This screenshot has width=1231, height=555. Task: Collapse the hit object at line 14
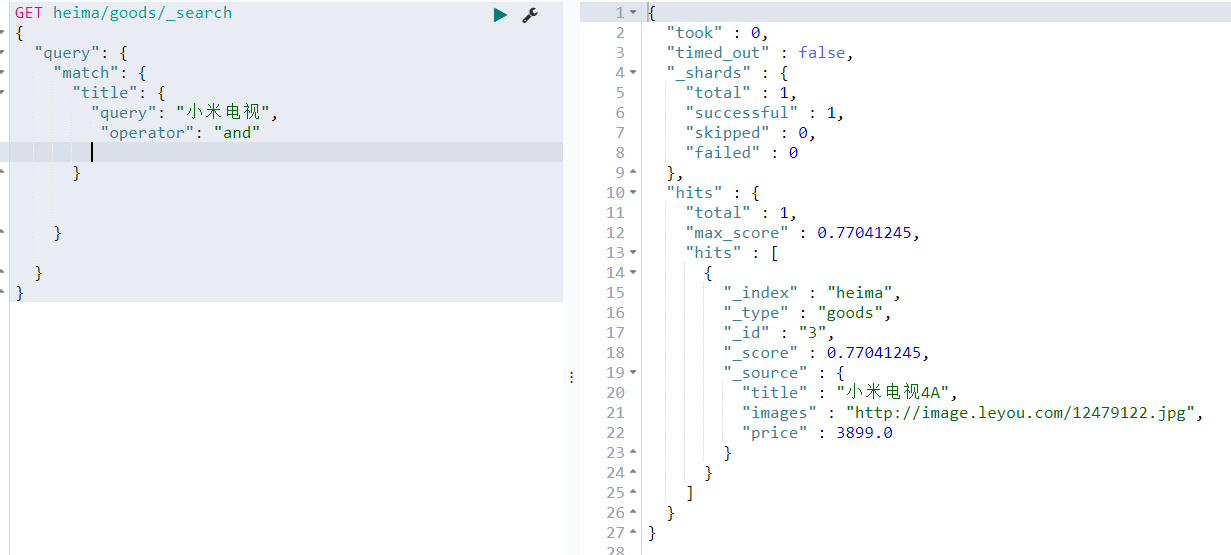(x=633, y=273)
